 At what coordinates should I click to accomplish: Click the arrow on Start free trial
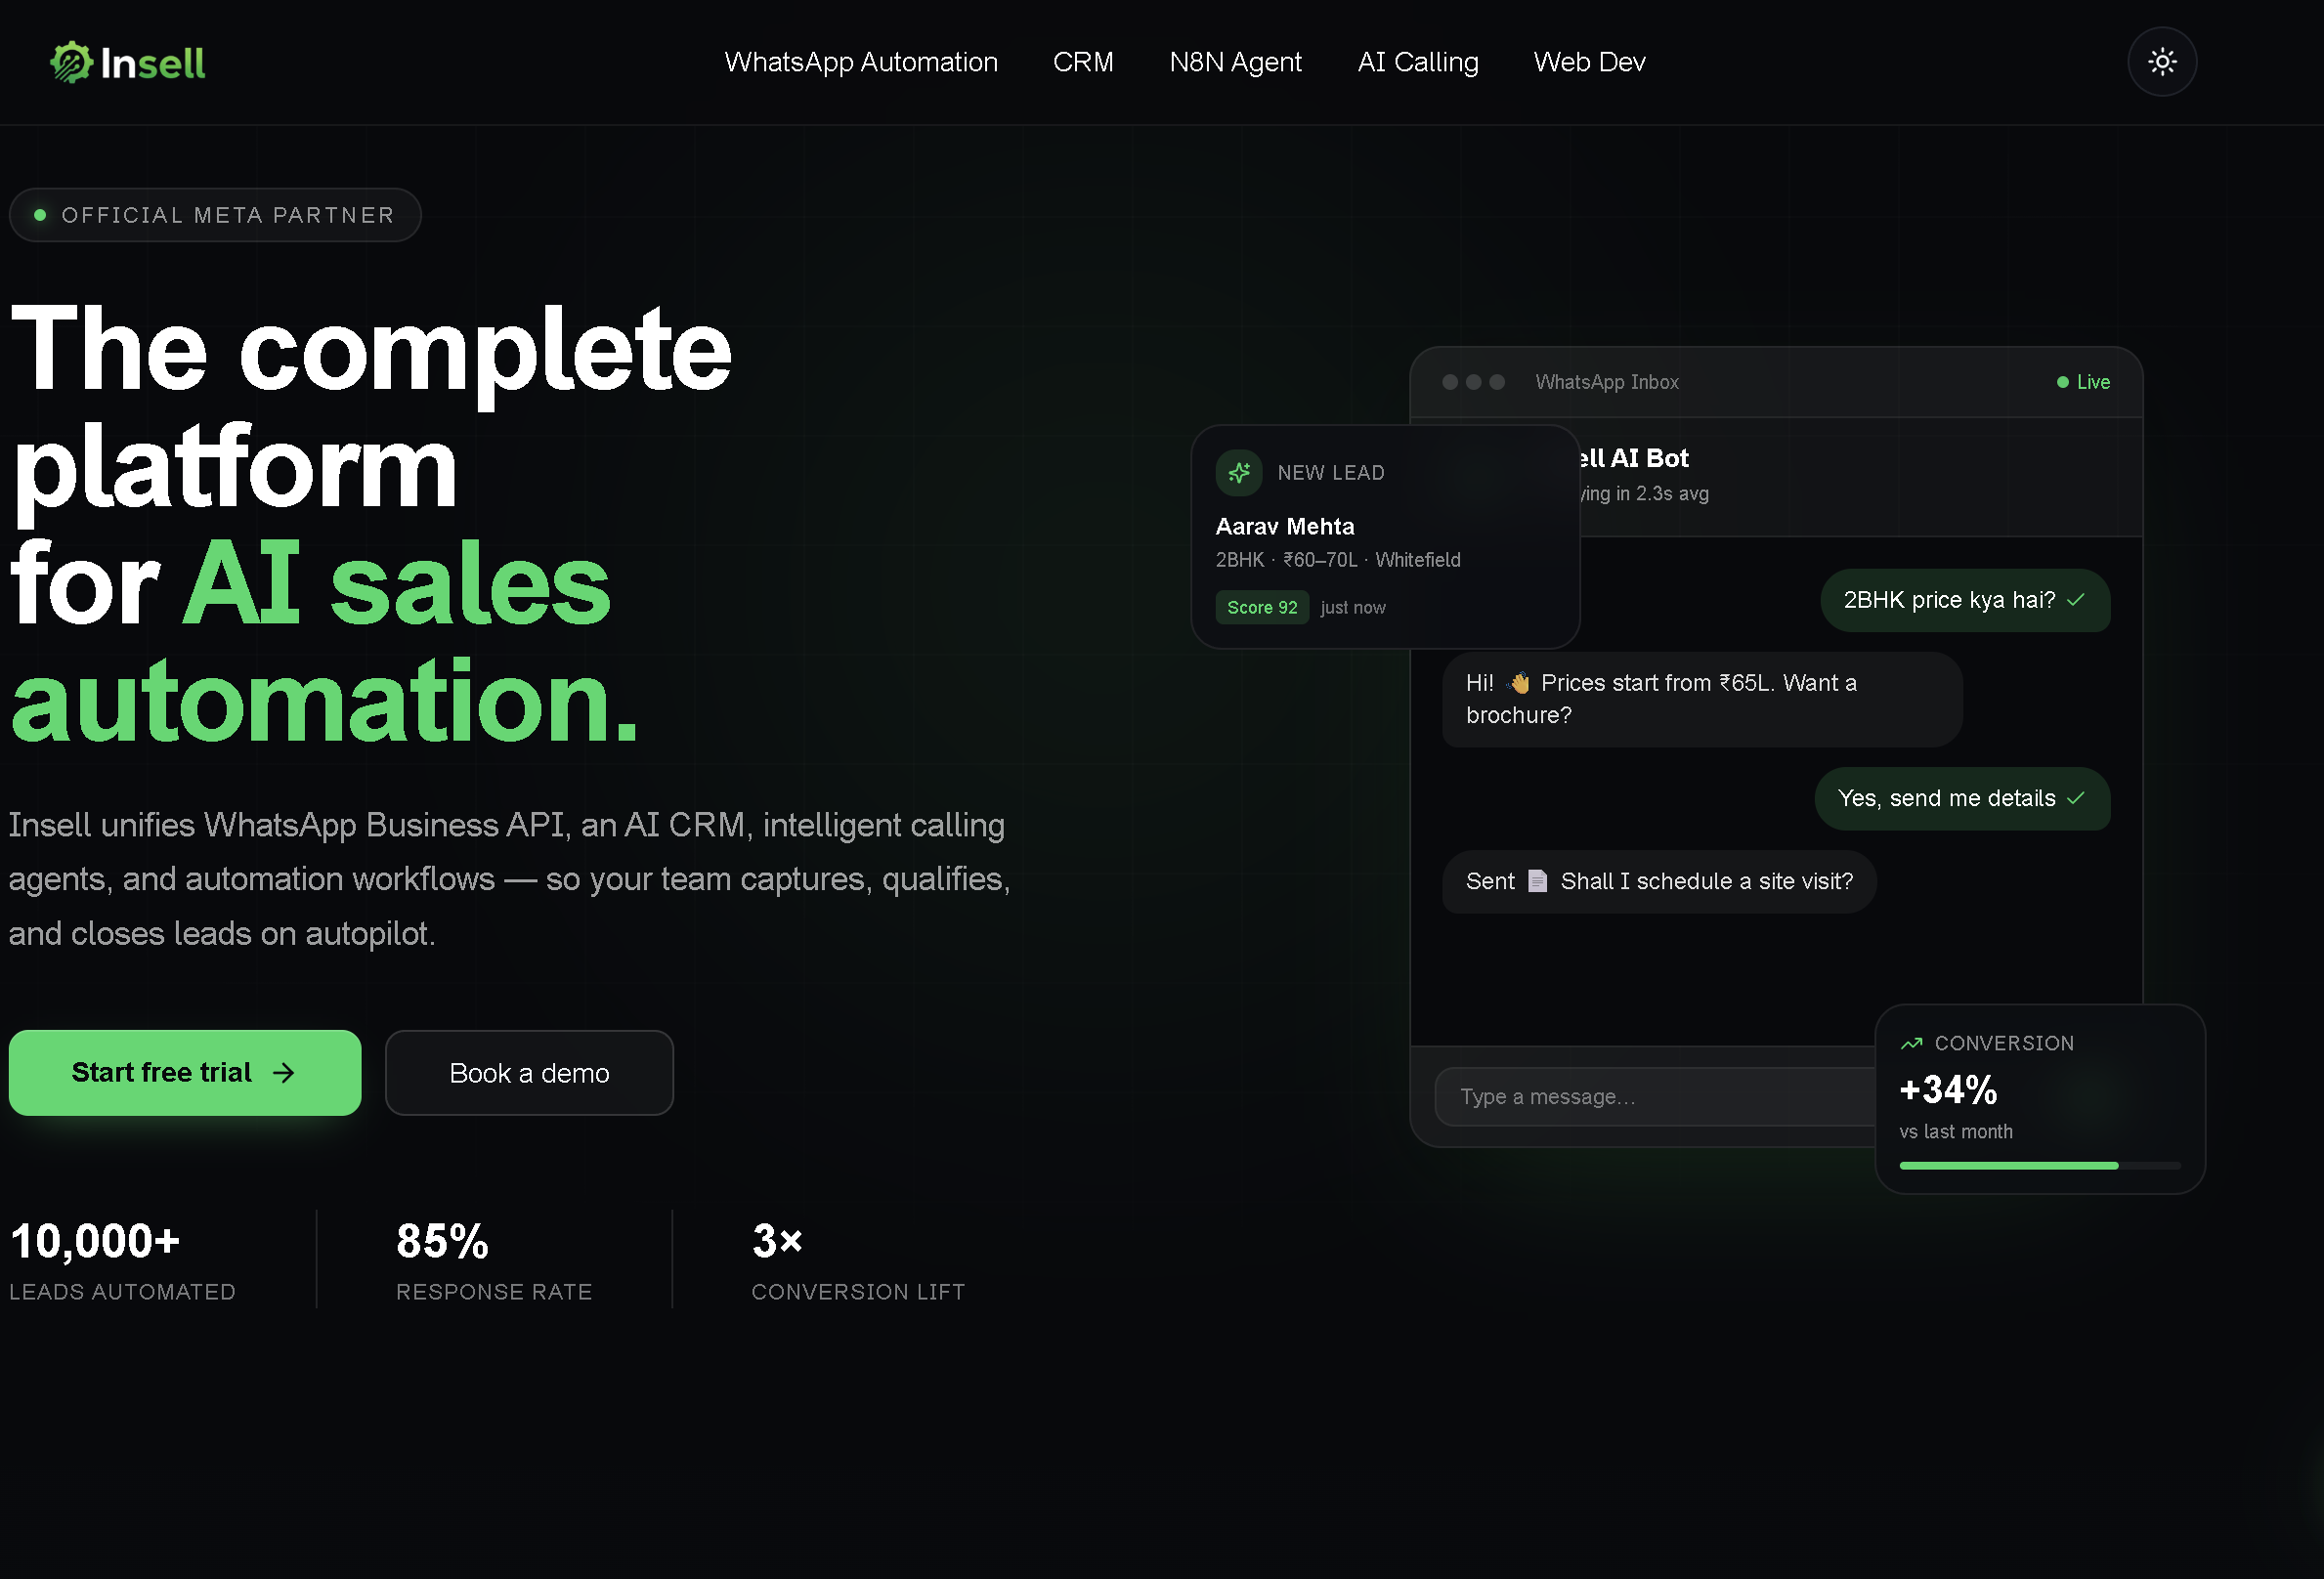(x=284, y=1073)
